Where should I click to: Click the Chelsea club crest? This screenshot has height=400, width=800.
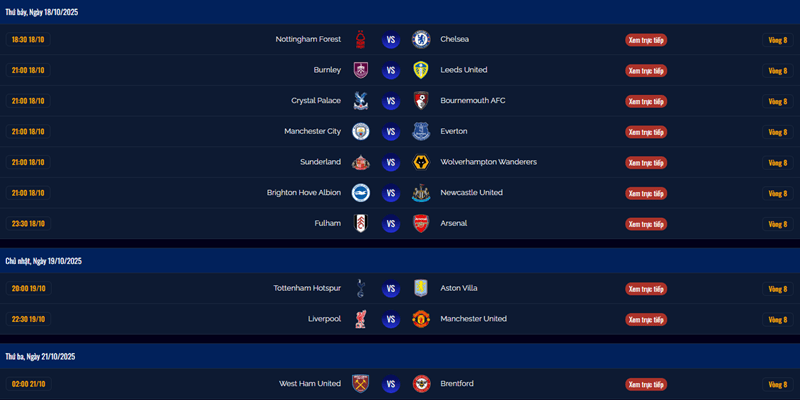click(421, 40)
